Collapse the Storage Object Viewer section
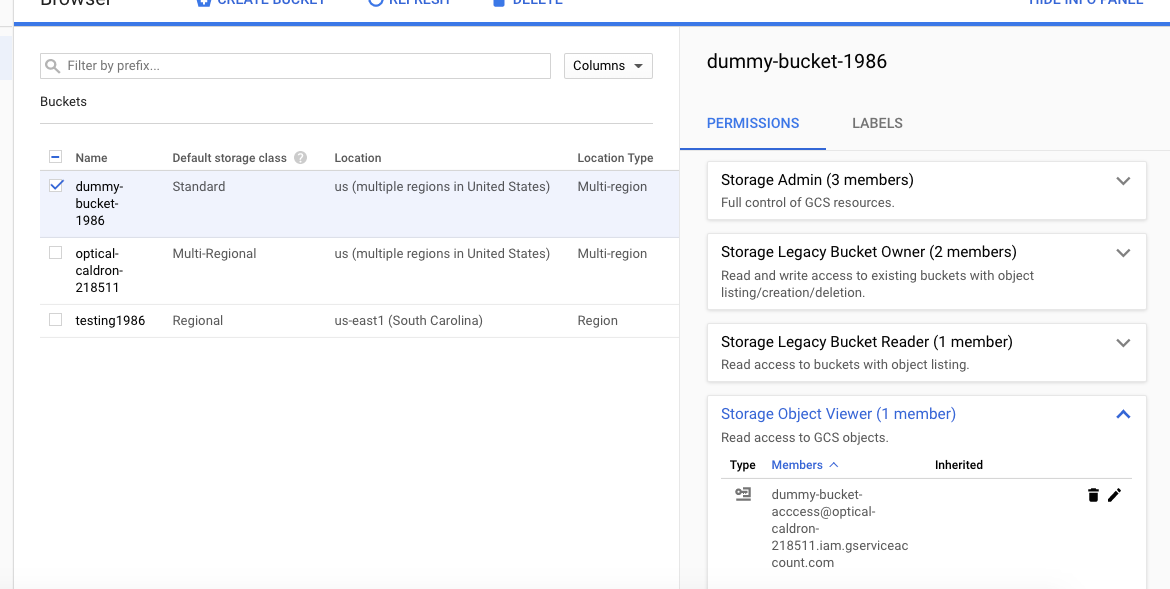This screenshot has height=589, width=1170. tap(1123, 413)
